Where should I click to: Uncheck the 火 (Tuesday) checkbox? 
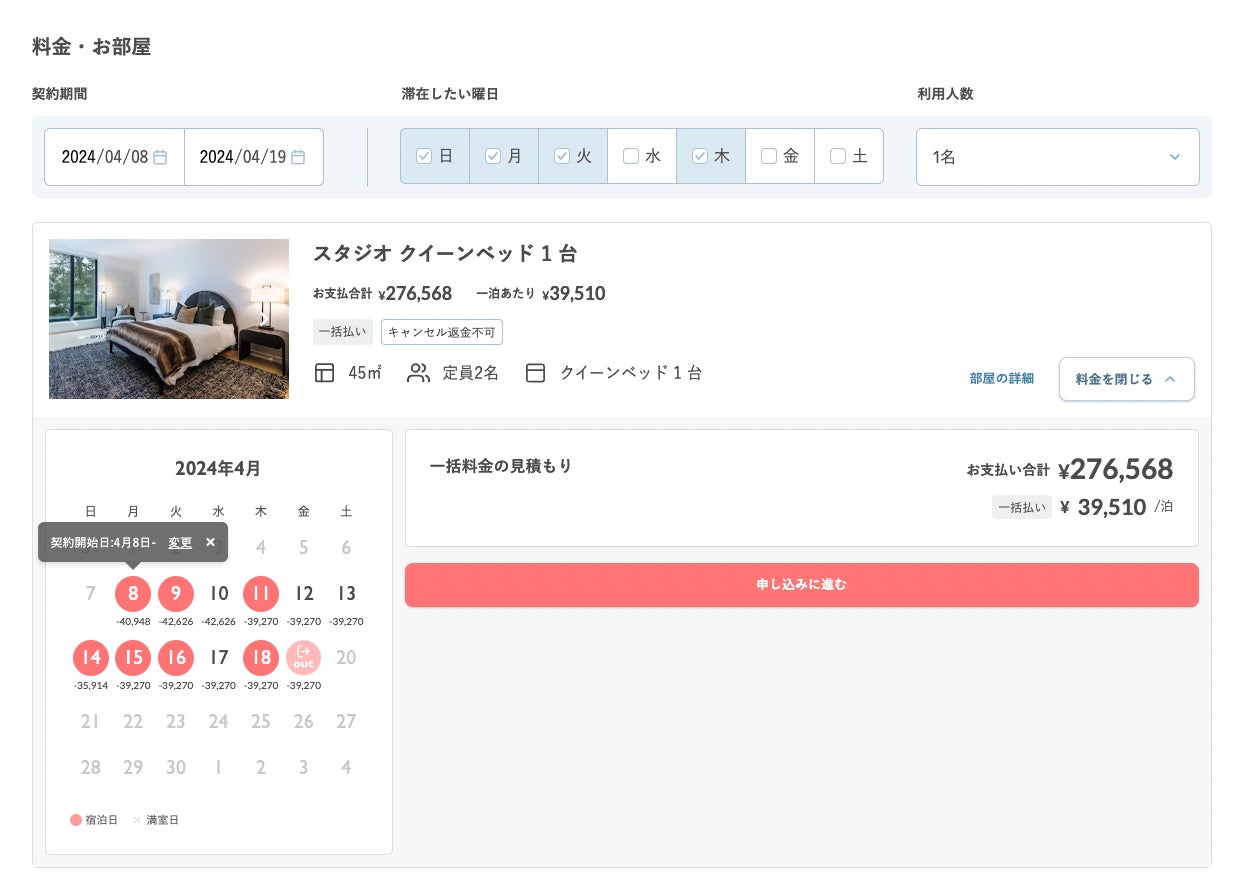pyautogui.click(x=562, y=156)
